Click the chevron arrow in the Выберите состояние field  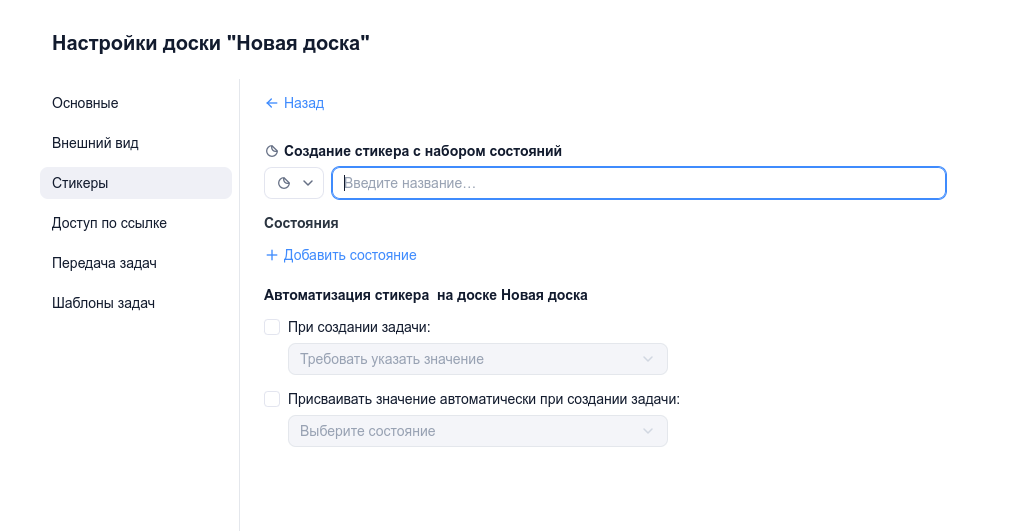(648, 431)
